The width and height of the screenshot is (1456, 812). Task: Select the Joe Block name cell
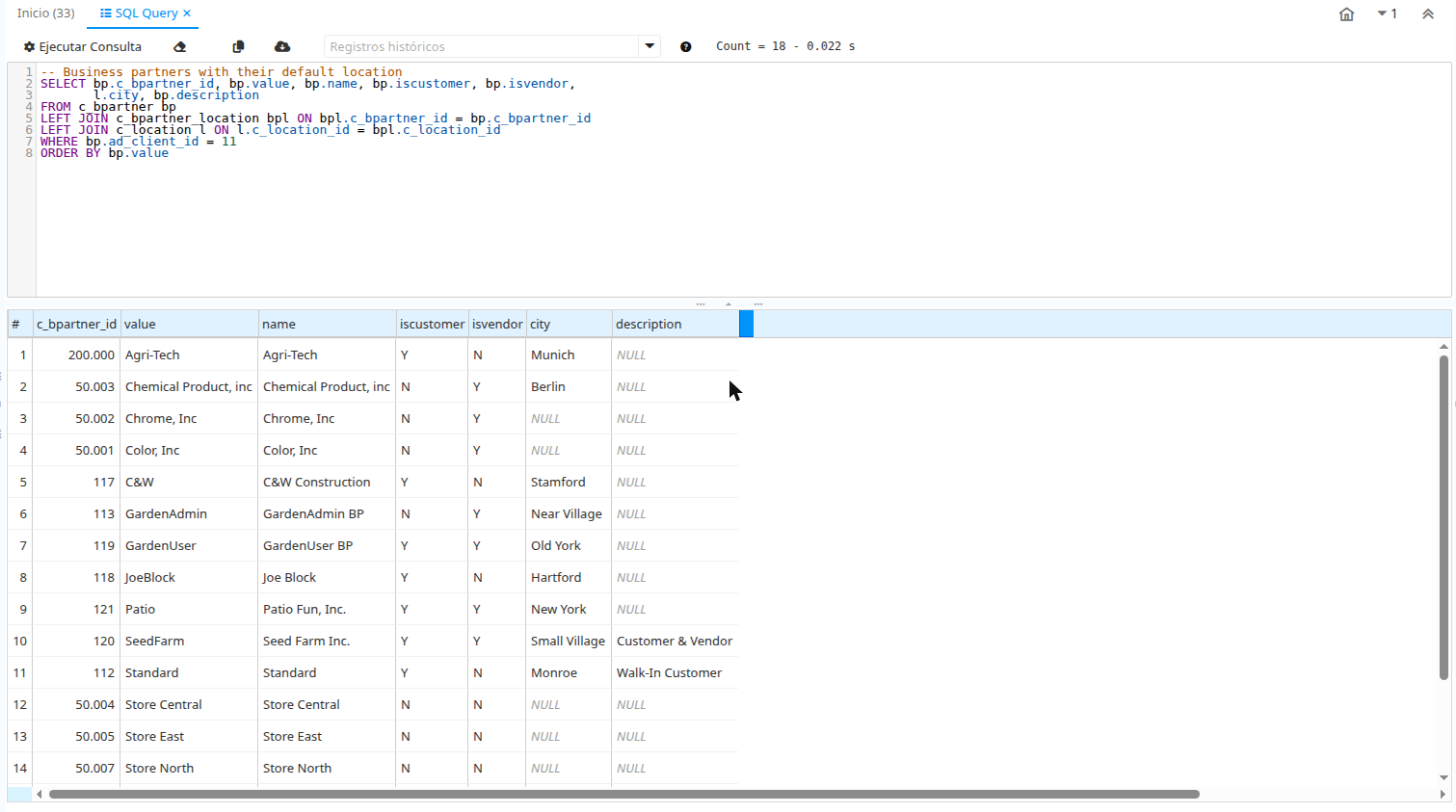(328, 578)
